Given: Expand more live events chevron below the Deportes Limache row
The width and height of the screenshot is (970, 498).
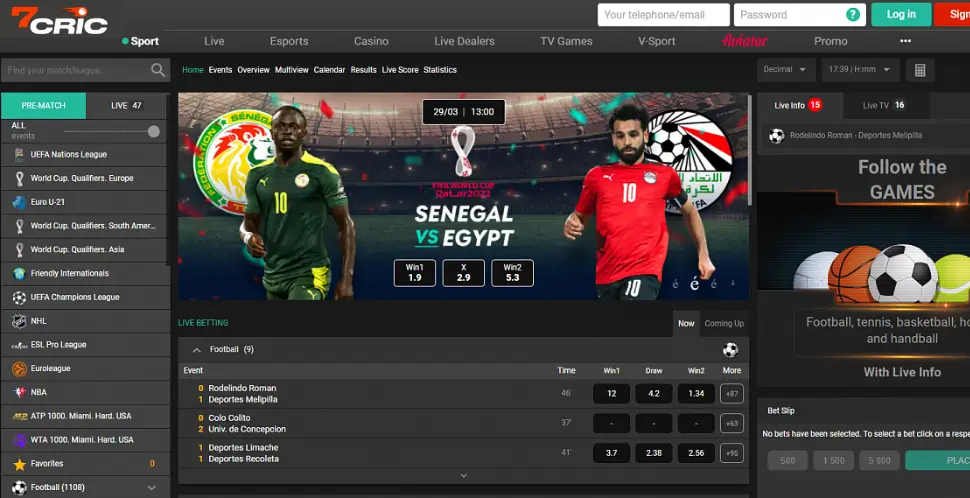Looking at the screenshot, I should coord(463,476).
